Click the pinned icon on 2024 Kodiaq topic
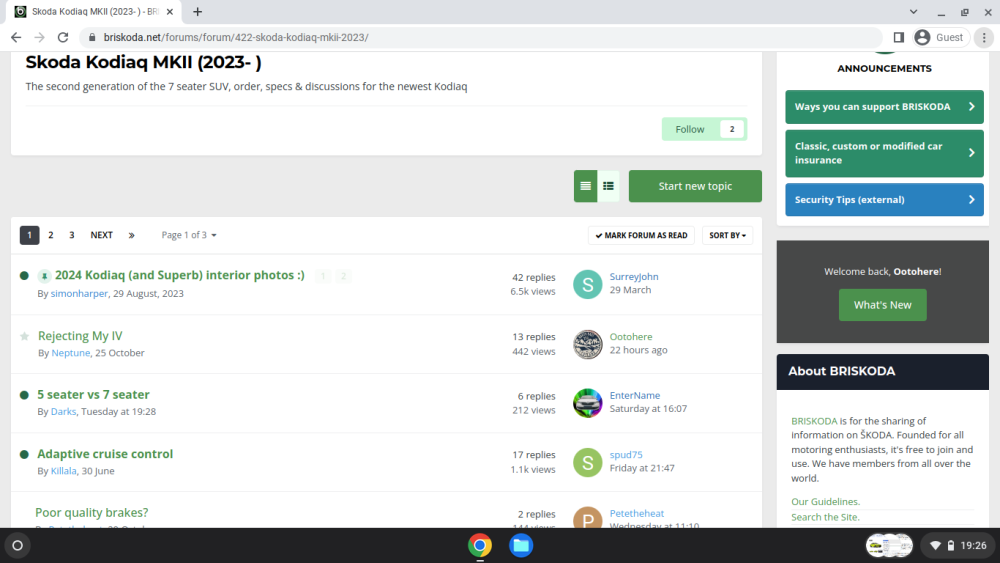The height and width of the screenshot is (563, 1000). click(x=44, y=276)
